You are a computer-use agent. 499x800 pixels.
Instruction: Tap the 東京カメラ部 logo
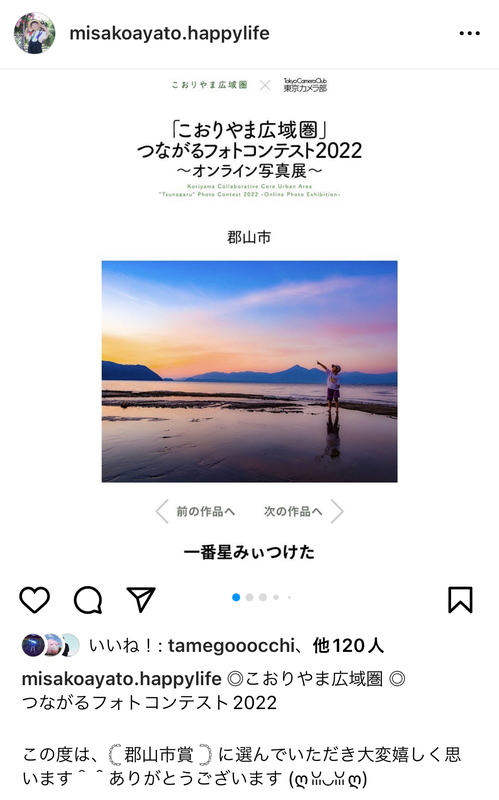point(305,85)
